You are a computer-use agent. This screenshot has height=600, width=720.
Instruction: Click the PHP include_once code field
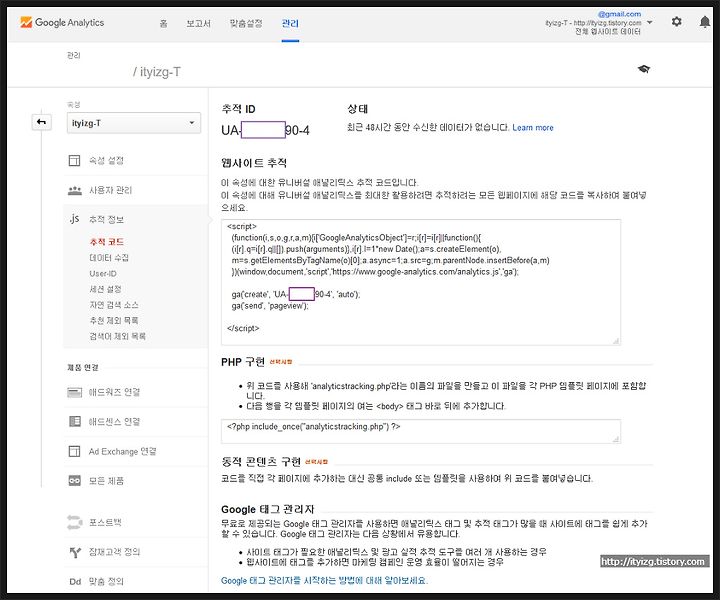point(421,431)
